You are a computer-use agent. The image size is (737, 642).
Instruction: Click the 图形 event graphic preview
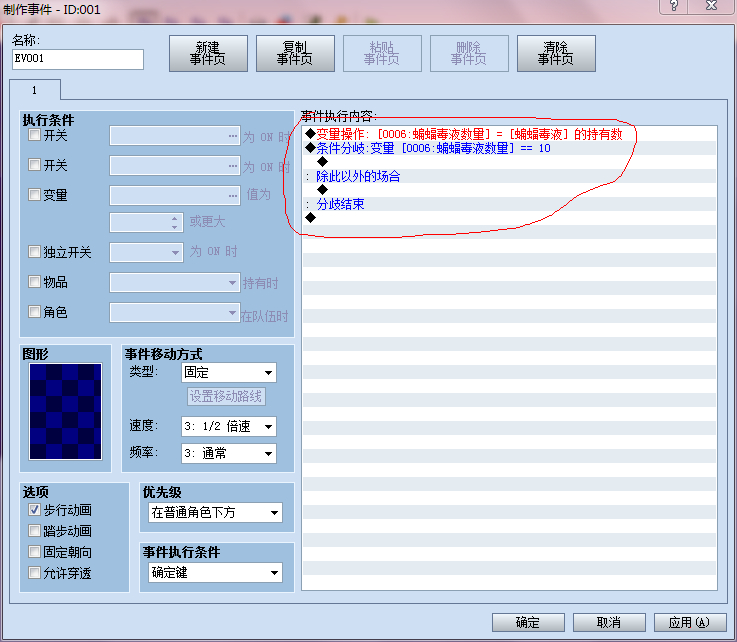point(65,411)
